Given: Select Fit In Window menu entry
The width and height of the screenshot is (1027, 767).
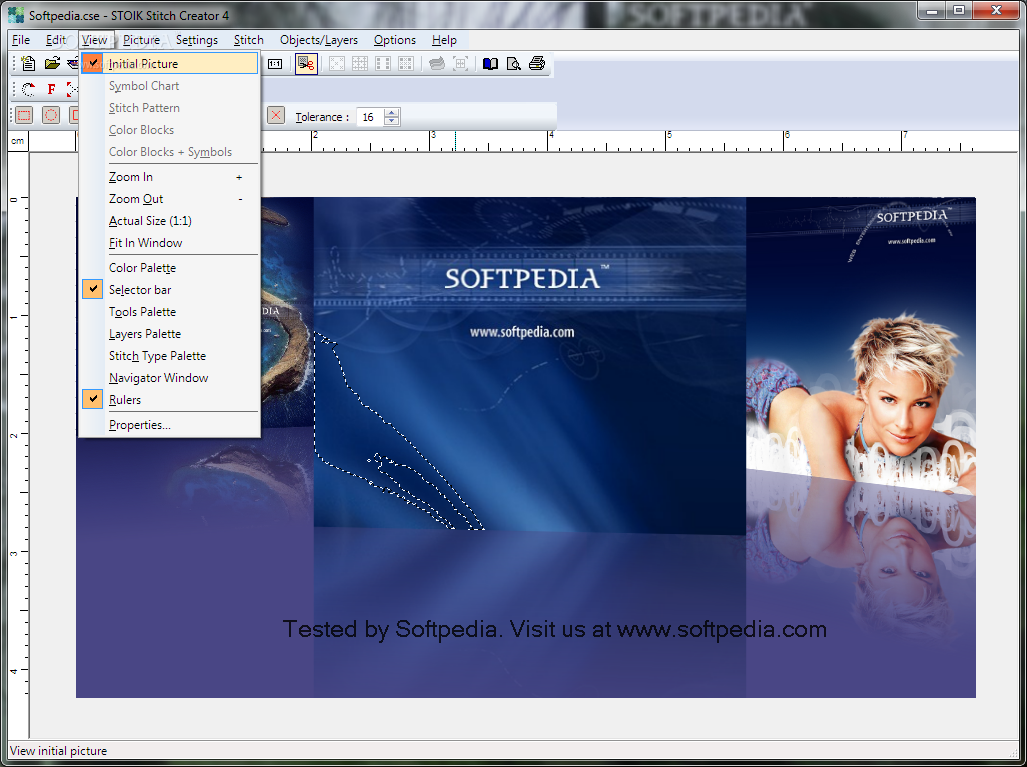Looking at the screenshot, I should 169,243.
